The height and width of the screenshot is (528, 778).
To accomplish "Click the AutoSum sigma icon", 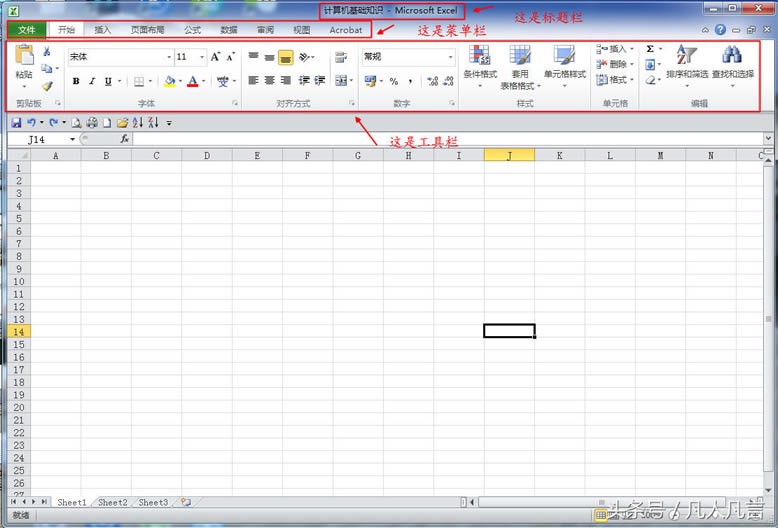I will point(650,49).
